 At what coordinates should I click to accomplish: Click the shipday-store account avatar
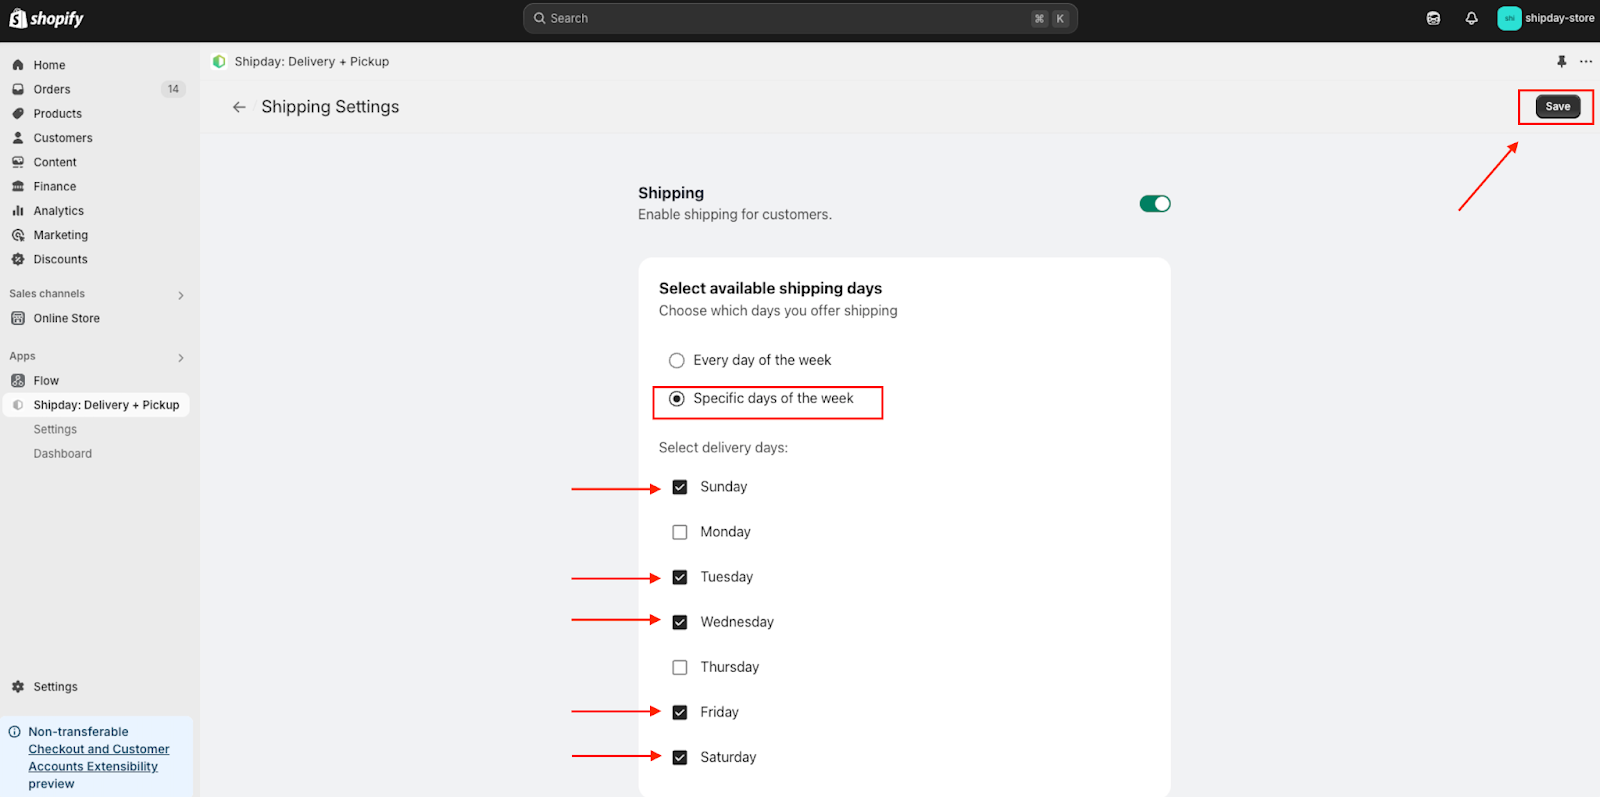tap(1509, 18)
